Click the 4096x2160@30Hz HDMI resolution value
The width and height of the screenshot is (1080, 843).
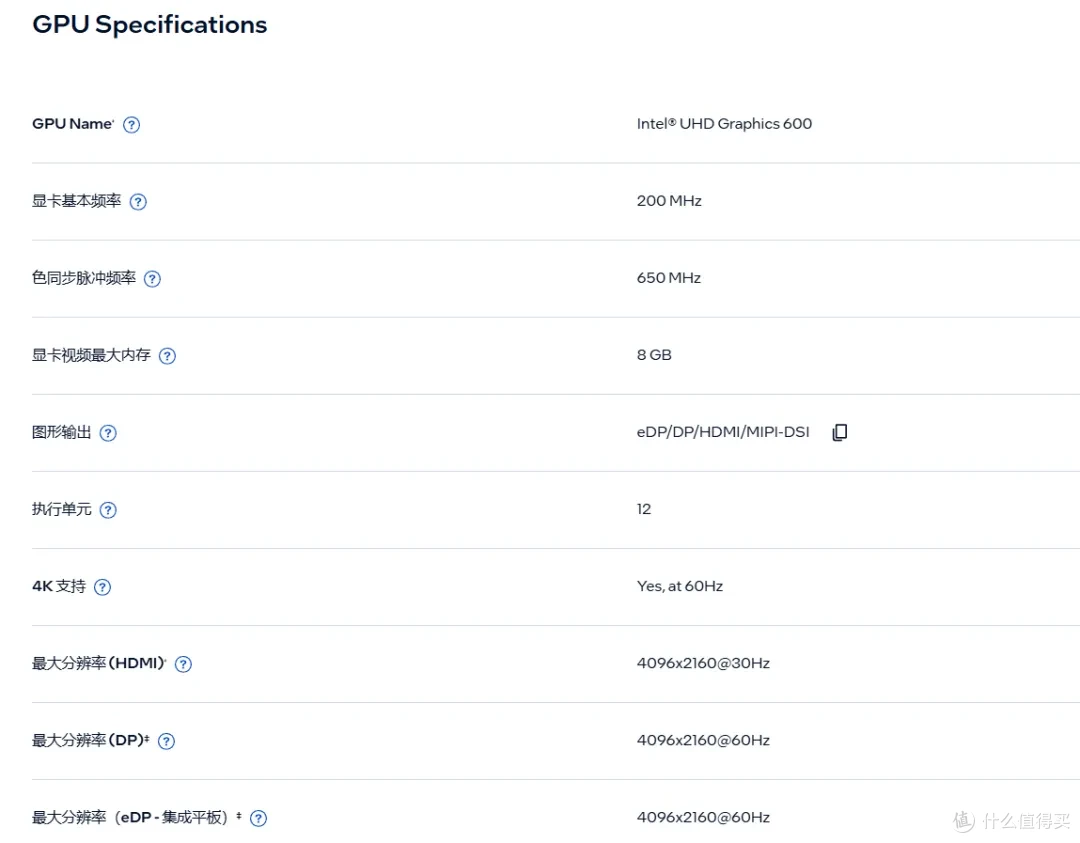(703, 664)
